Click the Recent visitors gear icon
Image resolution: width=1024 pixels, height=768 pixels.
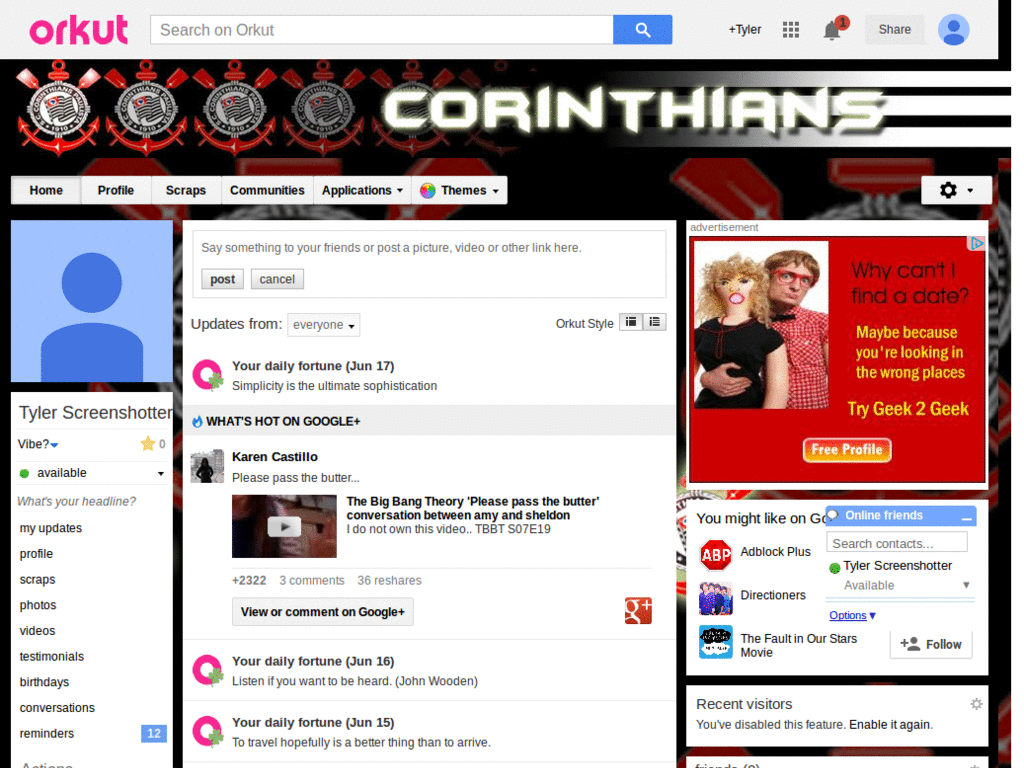click(x=976, y=704)
